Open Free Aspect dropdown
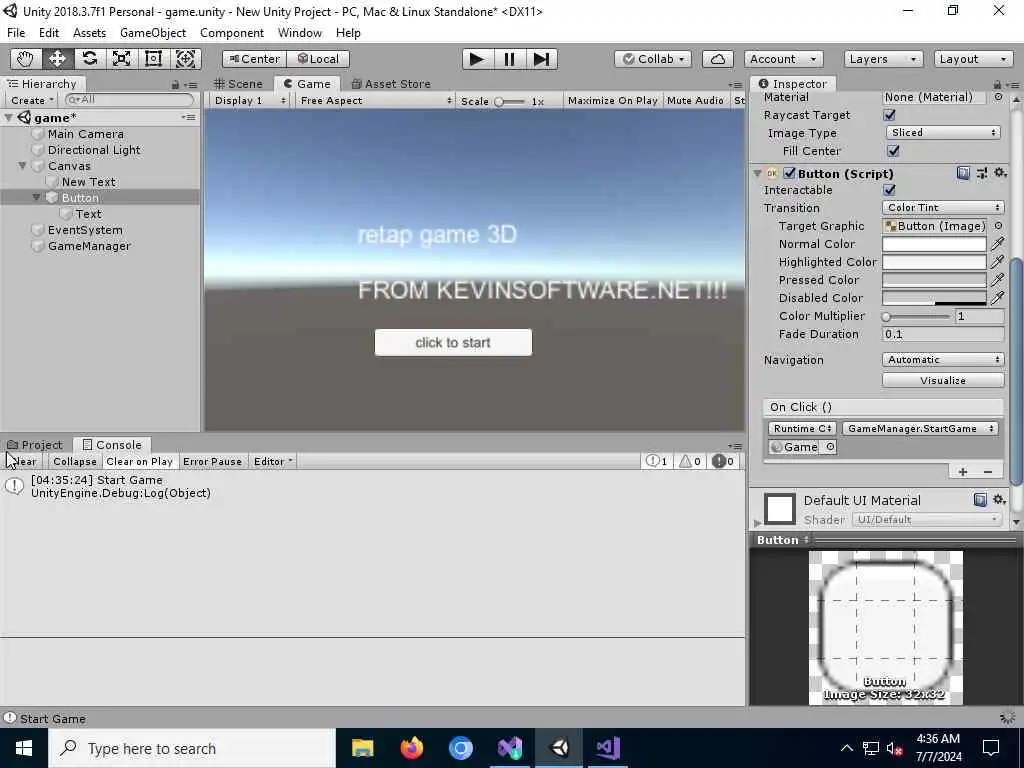Image resolution: width=1024 pixels, height=768 pixels. pyautogui.click(x=376, y=101)
